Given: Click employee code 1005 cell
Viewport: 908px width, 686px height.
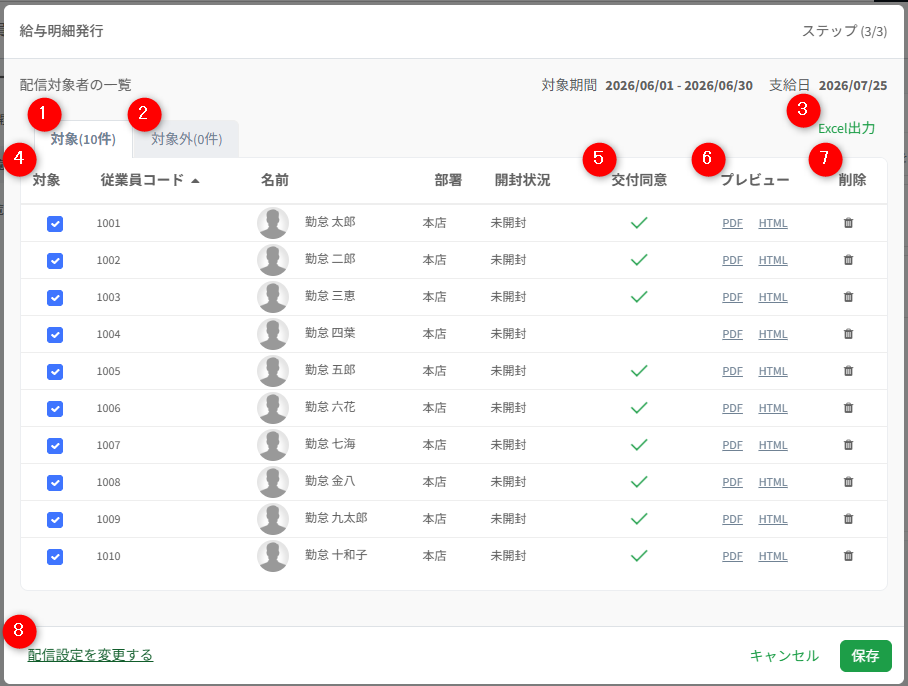Looking at the screenshot, I should [108, 371].
